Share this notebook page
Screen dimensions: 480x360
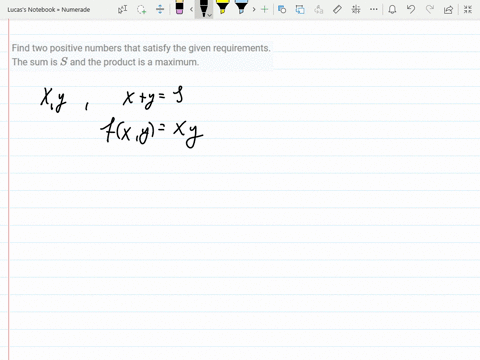point(448,9)
